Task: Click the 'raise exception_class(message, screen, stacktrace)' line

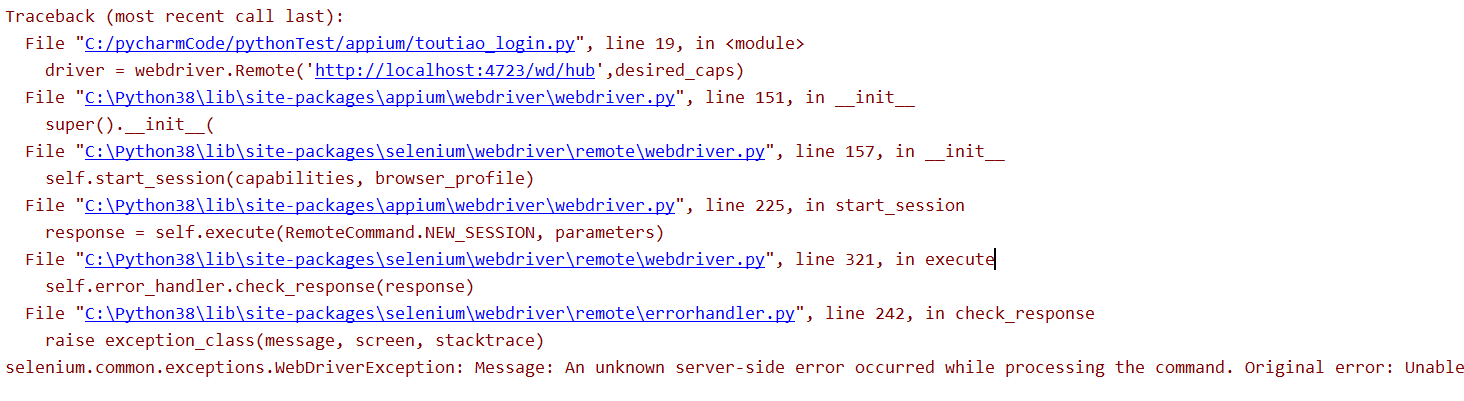Action: pyautogui.click(x=295, y=340)
